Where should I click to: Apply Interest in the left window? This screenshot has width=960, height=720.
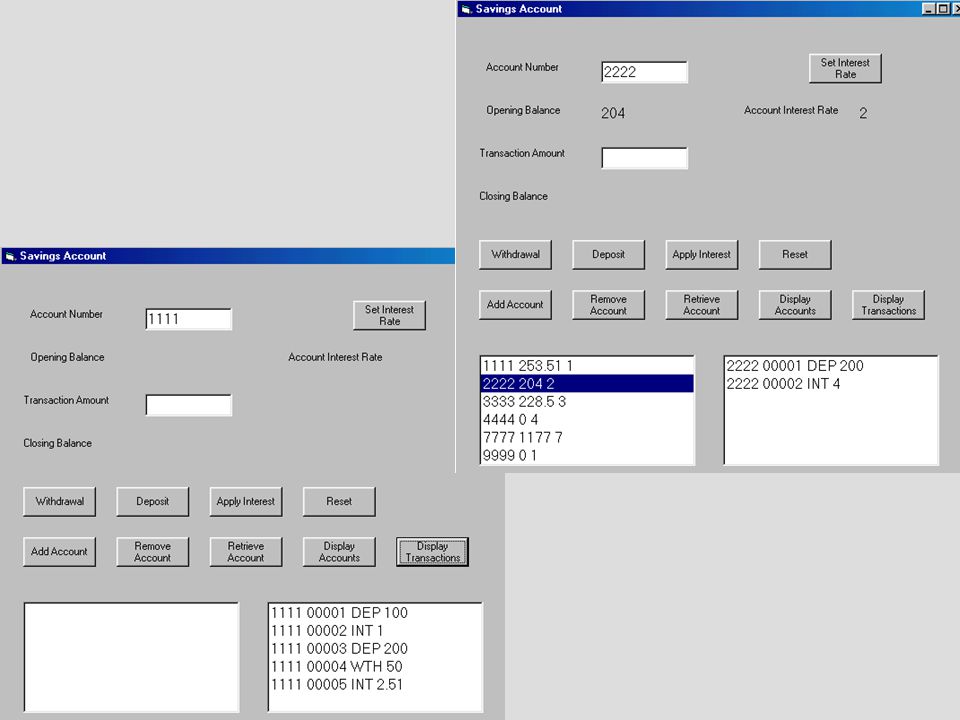click(x=246, y=501)
